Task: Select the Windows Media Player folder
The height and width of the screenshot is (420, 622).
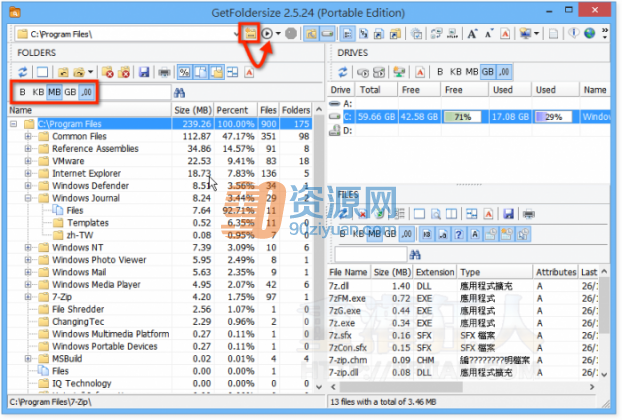Action: (96, 284)
